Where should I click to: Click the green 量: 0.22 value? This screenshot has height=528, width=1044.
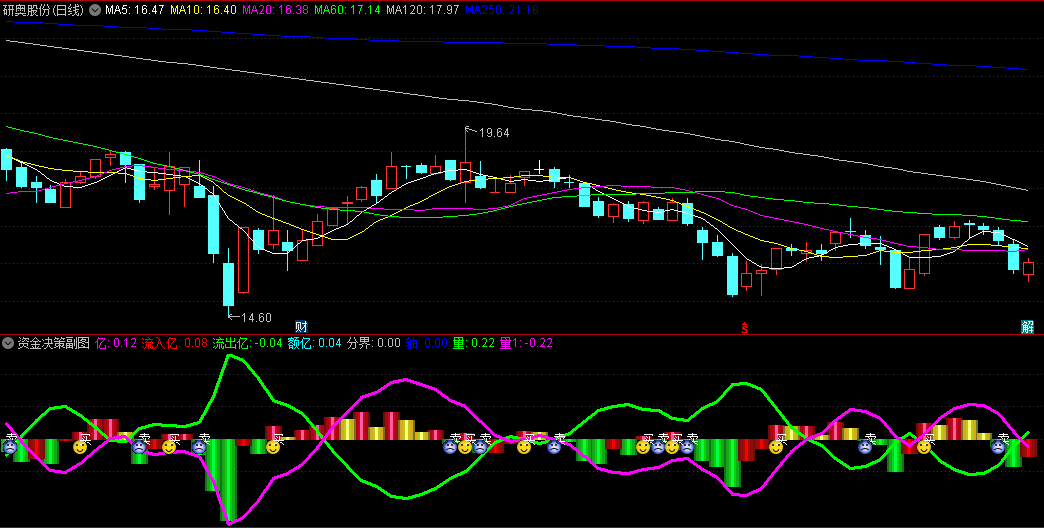click(x=473, y=343)
